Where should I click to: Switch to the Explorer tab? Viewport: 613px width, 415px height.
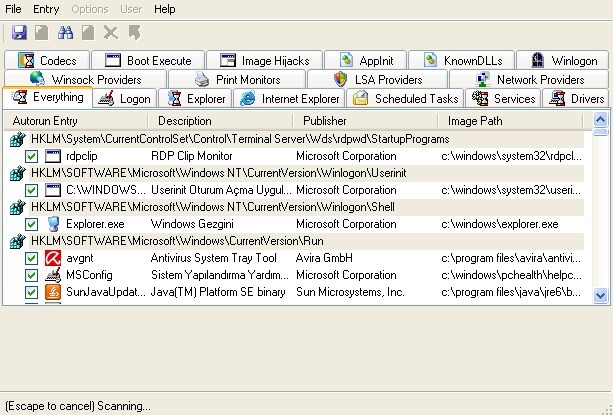[x=195, y=98]
